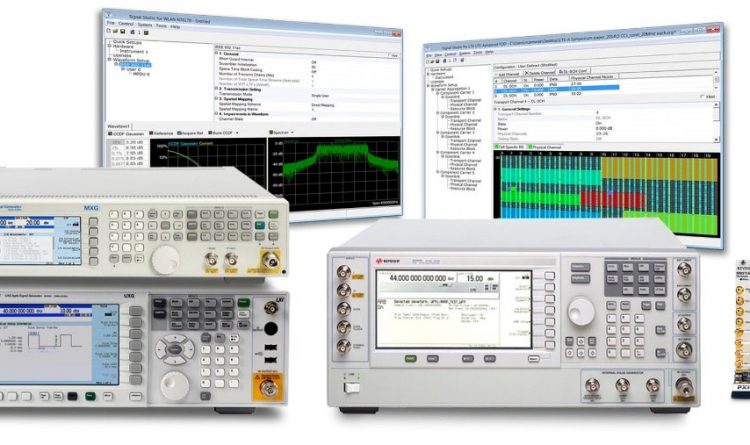Viewport: 750px width, 445px height.
Task: Select Quick Setups in WLAN window tree
Action: tap(127, 42)
